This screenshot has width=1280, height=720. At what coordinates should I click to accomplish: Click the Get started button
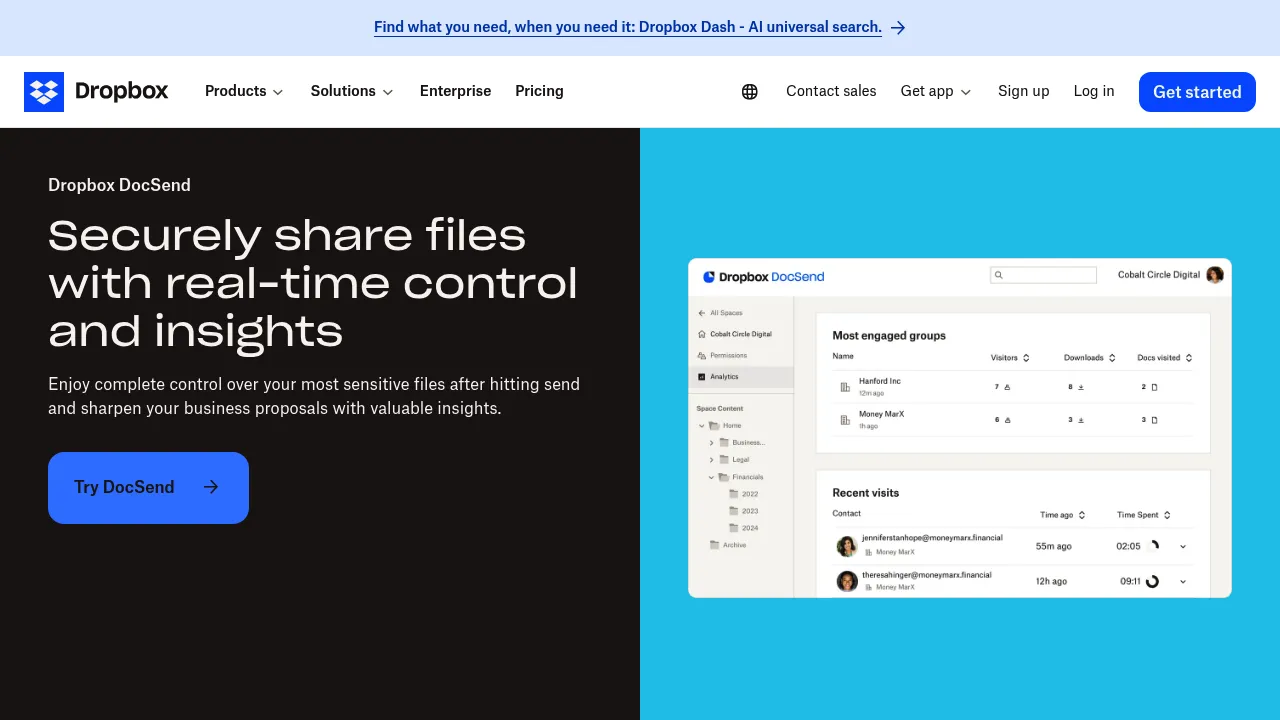pyautogui.click(x=1197, y=92)
